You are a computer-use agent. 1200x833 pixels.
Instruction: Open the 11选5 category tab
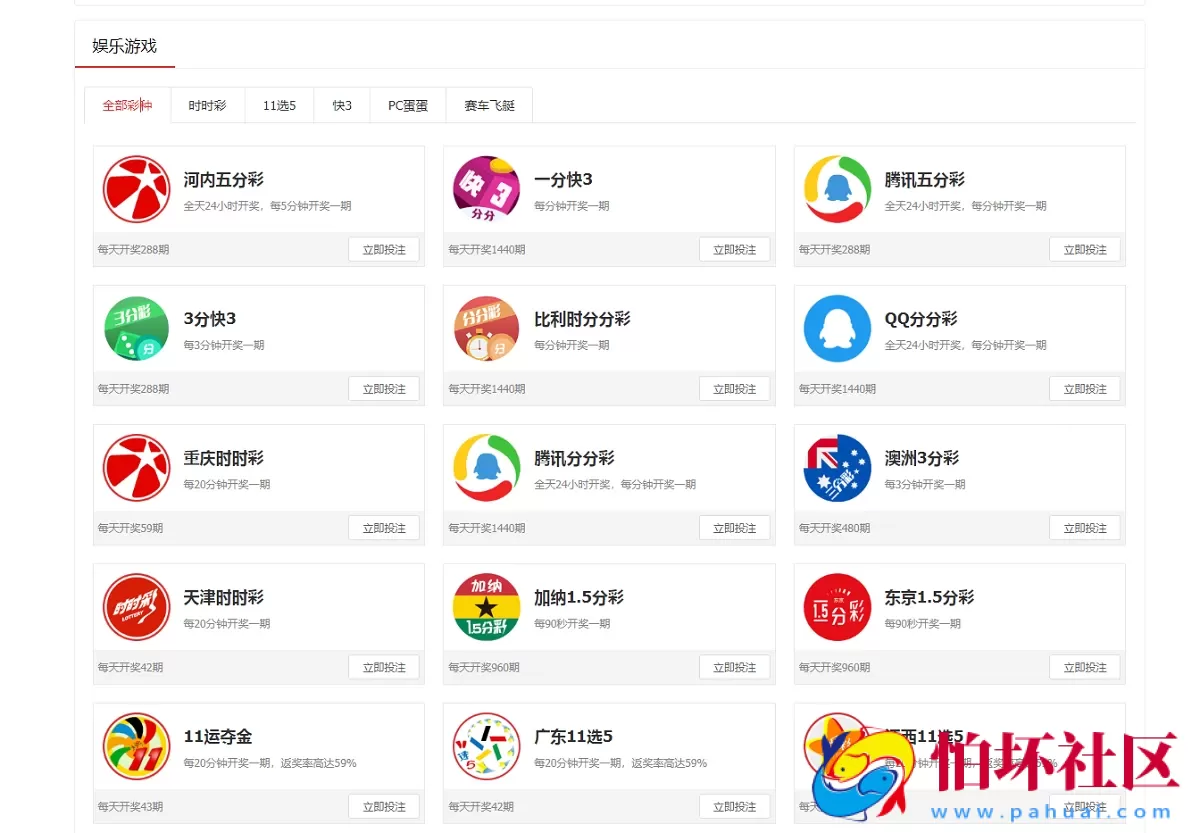278,105
